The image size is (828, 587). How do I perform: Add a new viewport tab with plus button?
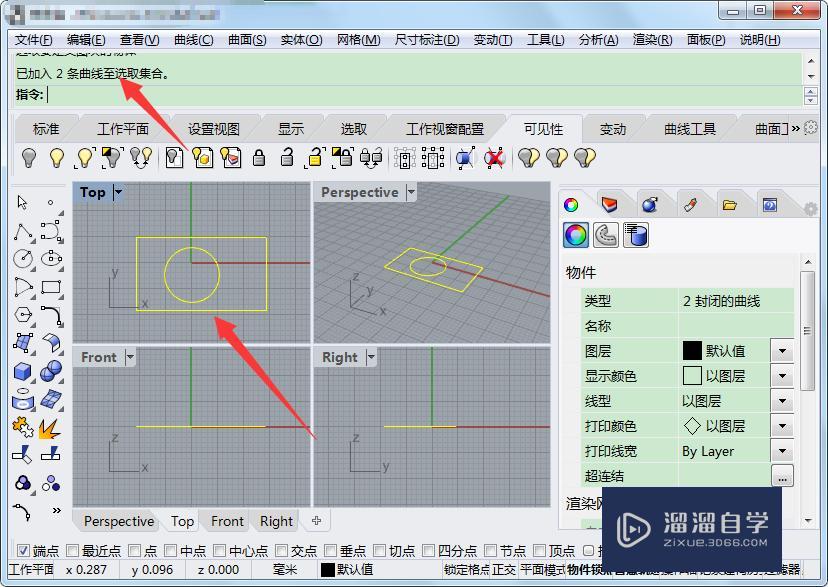click(x=316, y=521)
